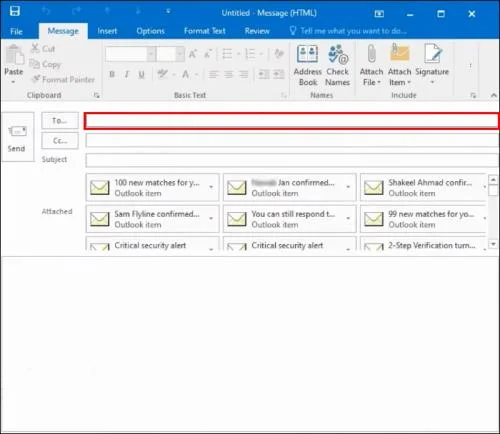Toggle bold formatting
This screenshot has width=500, height=434.
pos(112,74)
